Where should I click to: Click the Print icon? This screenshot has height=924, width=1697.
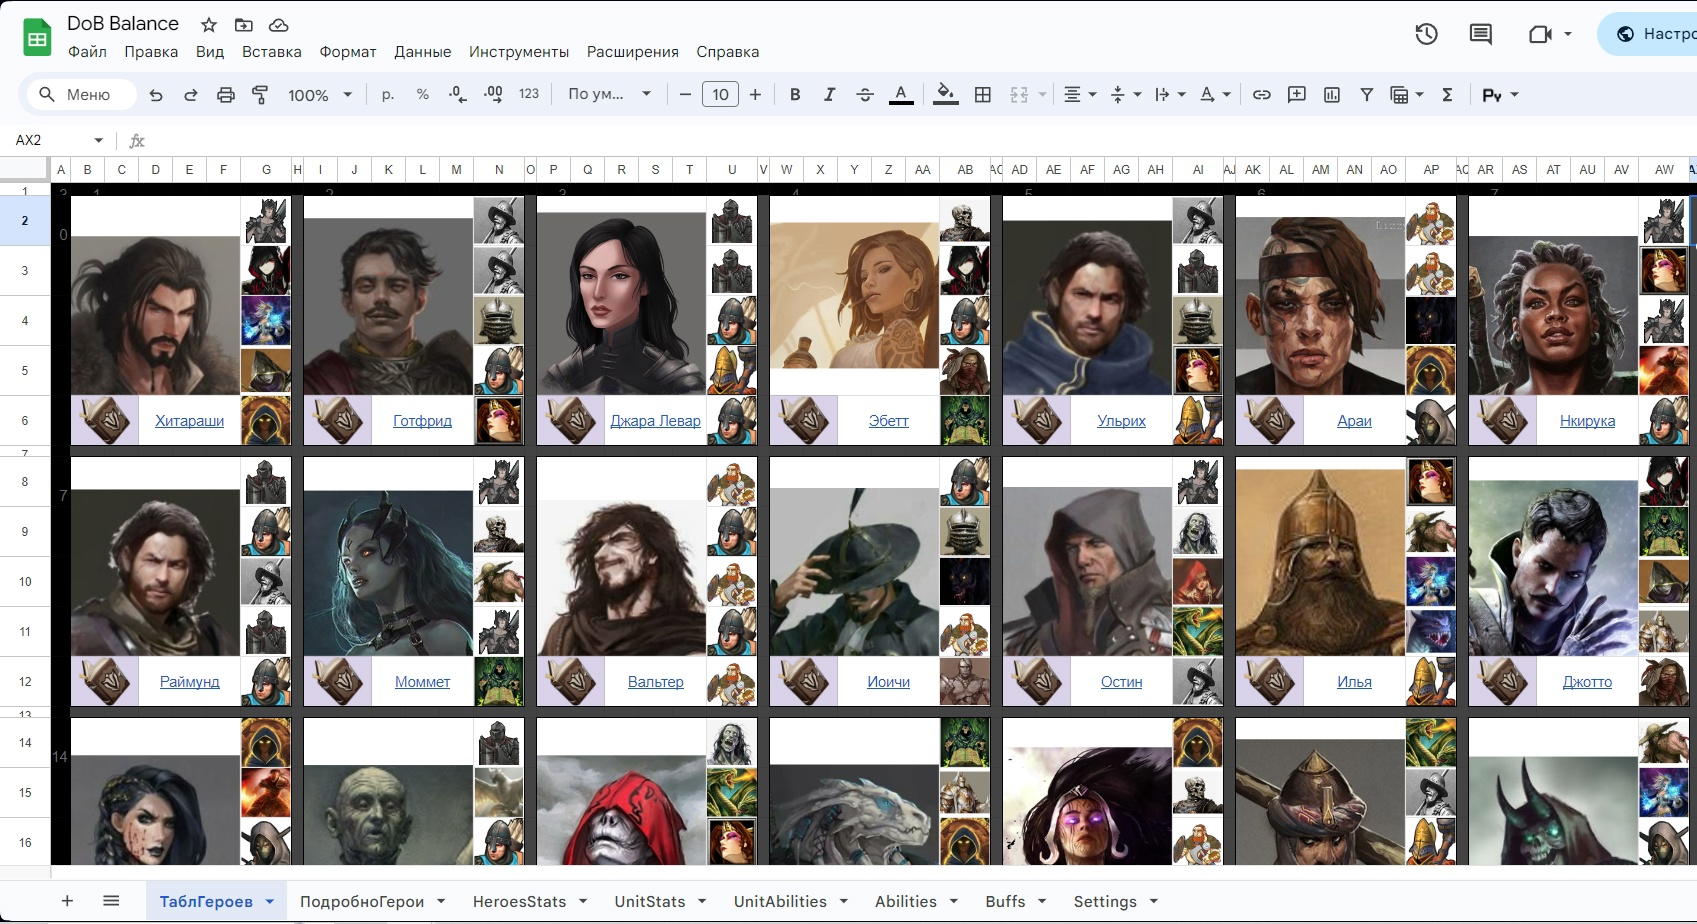(x=226, y=95)
